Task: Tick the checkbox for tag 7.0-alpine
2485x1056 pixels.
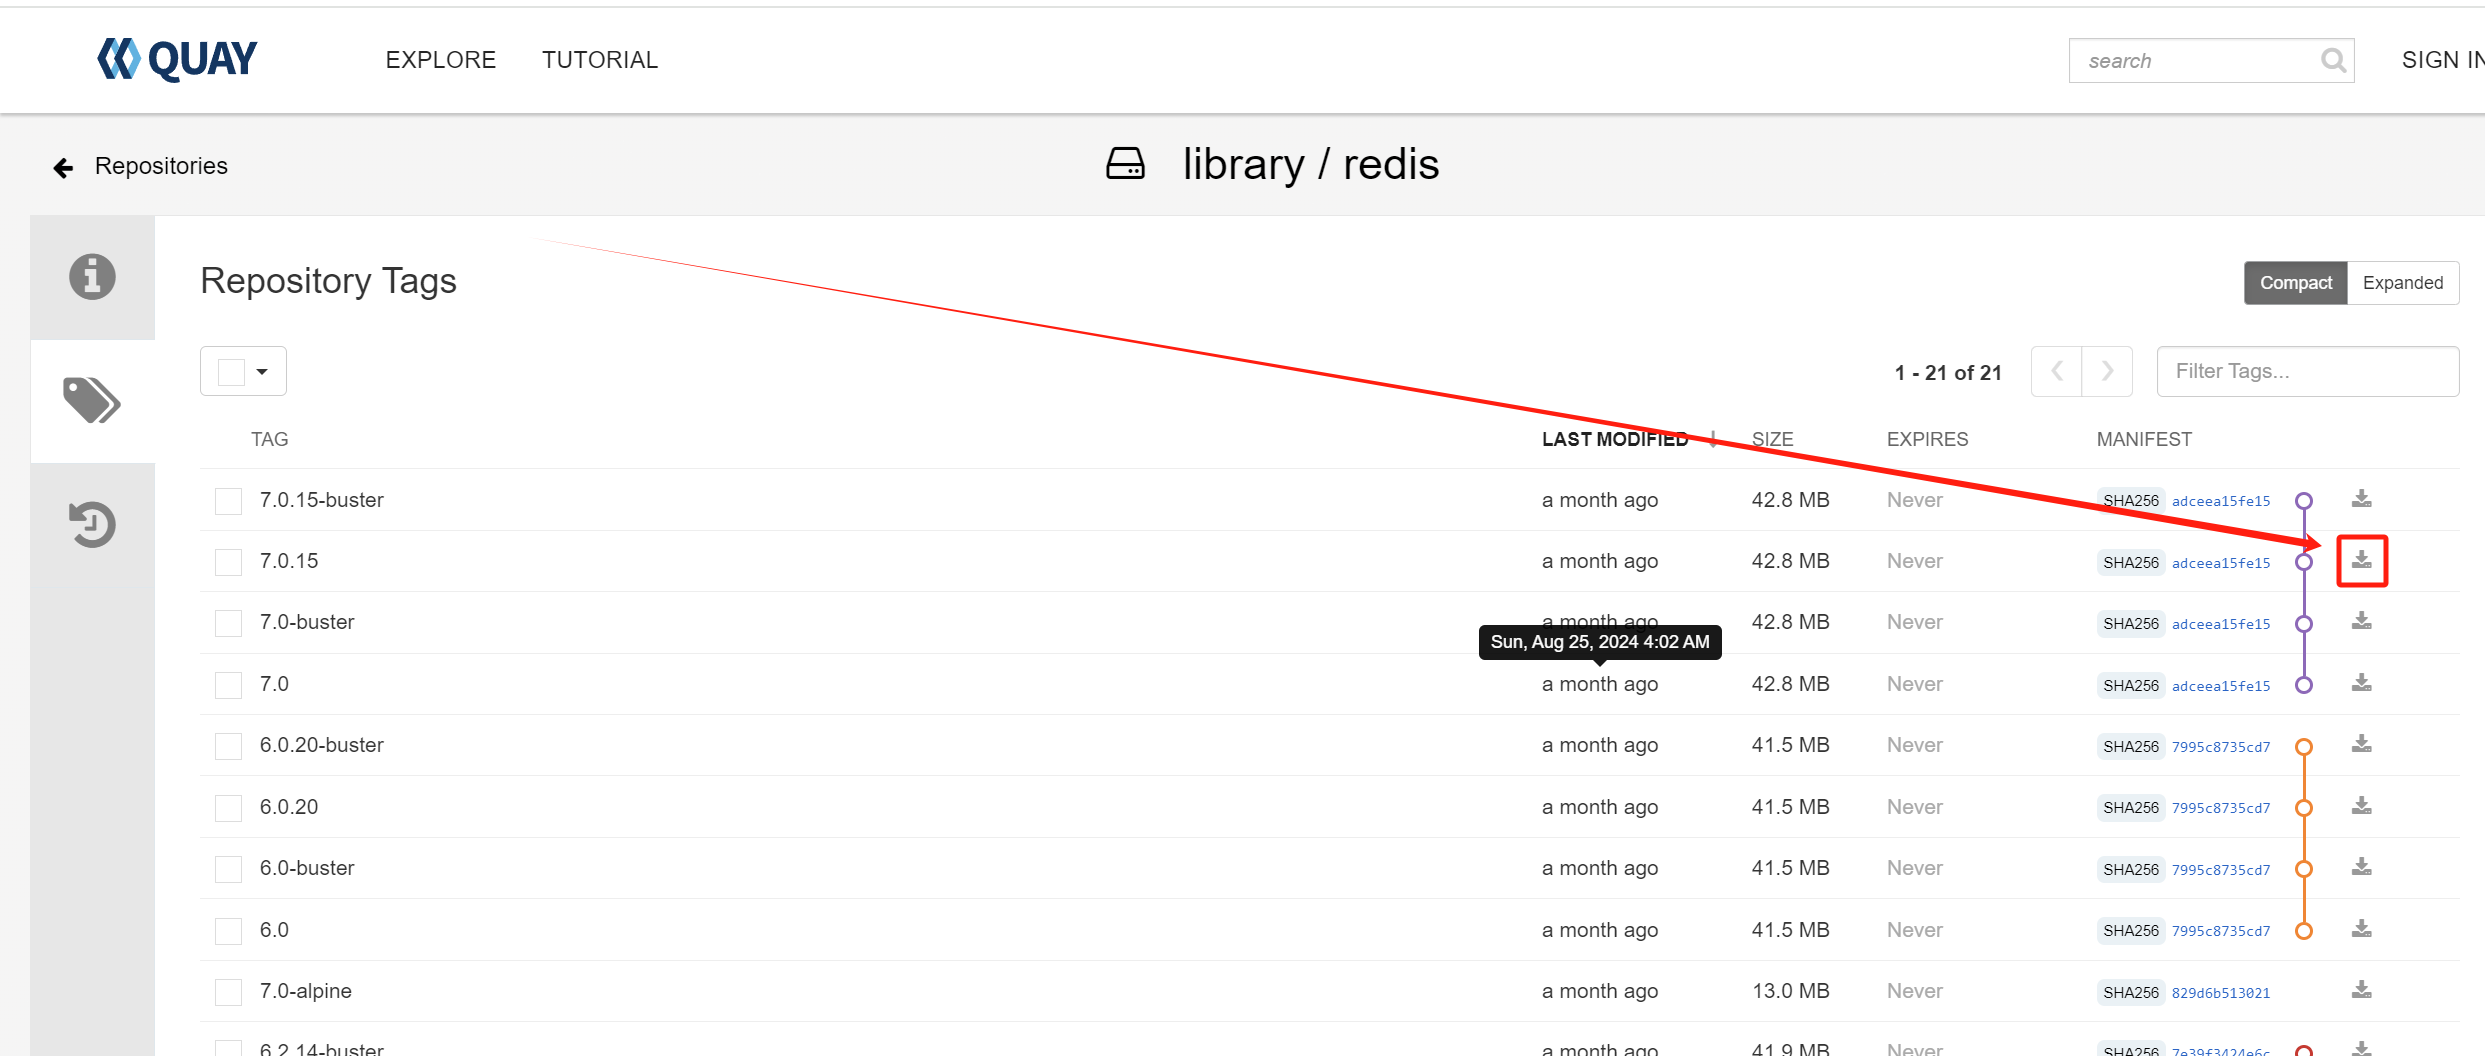Action: tap(228, 992)
